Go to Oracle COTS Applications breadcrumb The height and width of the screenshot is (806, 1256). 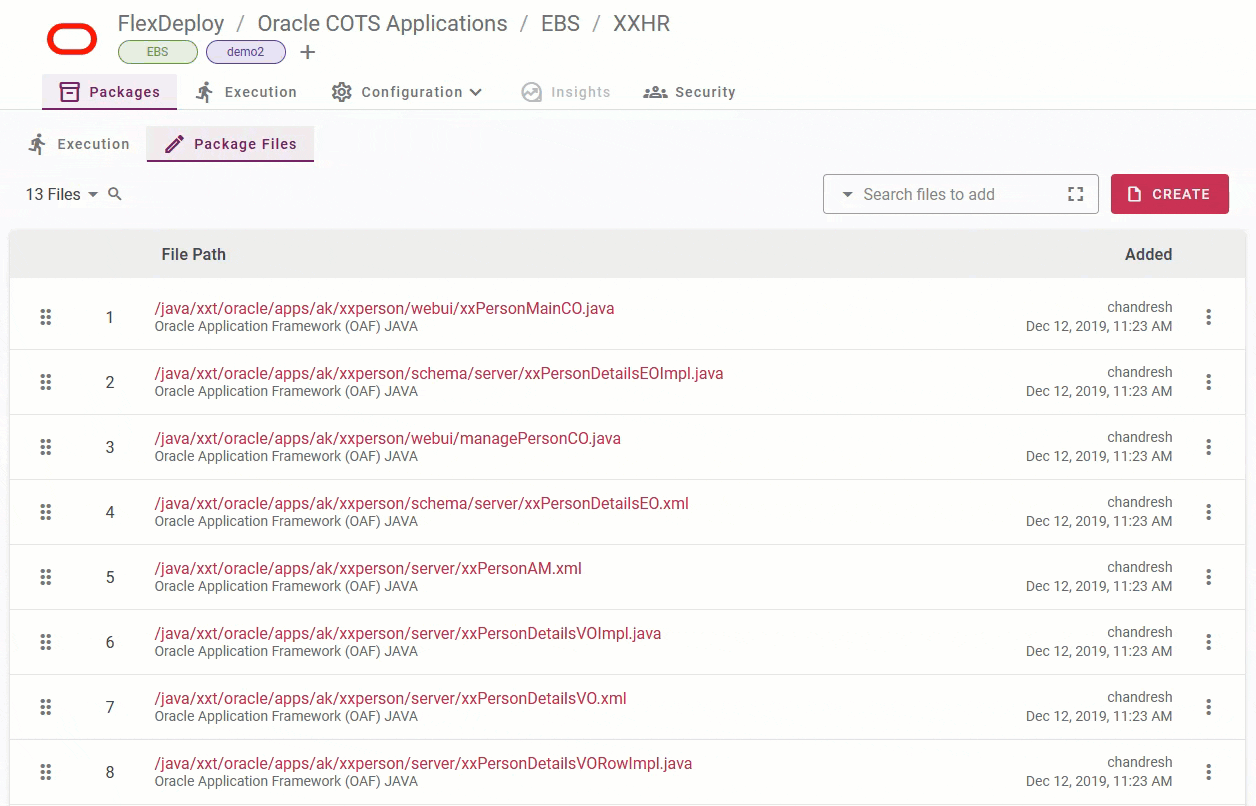382,23
